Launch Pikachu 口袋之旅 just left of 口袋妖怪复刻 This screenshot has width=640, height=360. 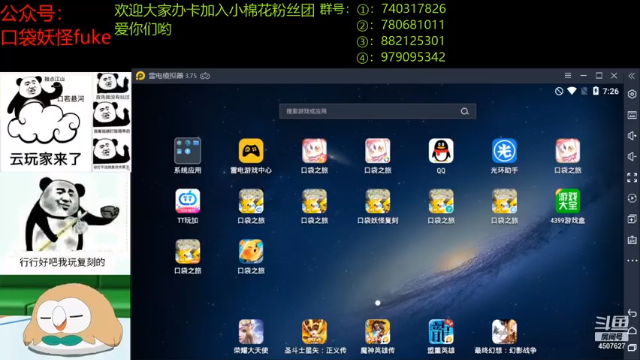(314, 201)
